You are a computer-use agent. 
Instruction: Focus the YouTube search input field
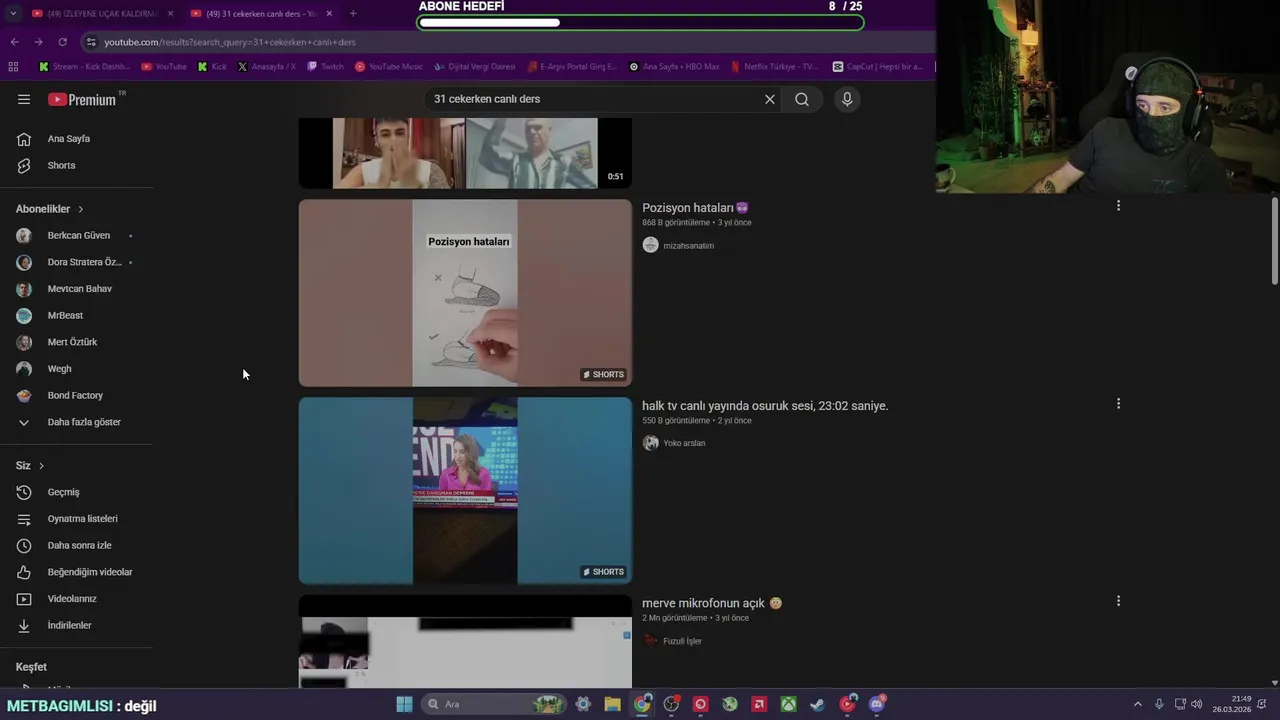tap(595, 99)
